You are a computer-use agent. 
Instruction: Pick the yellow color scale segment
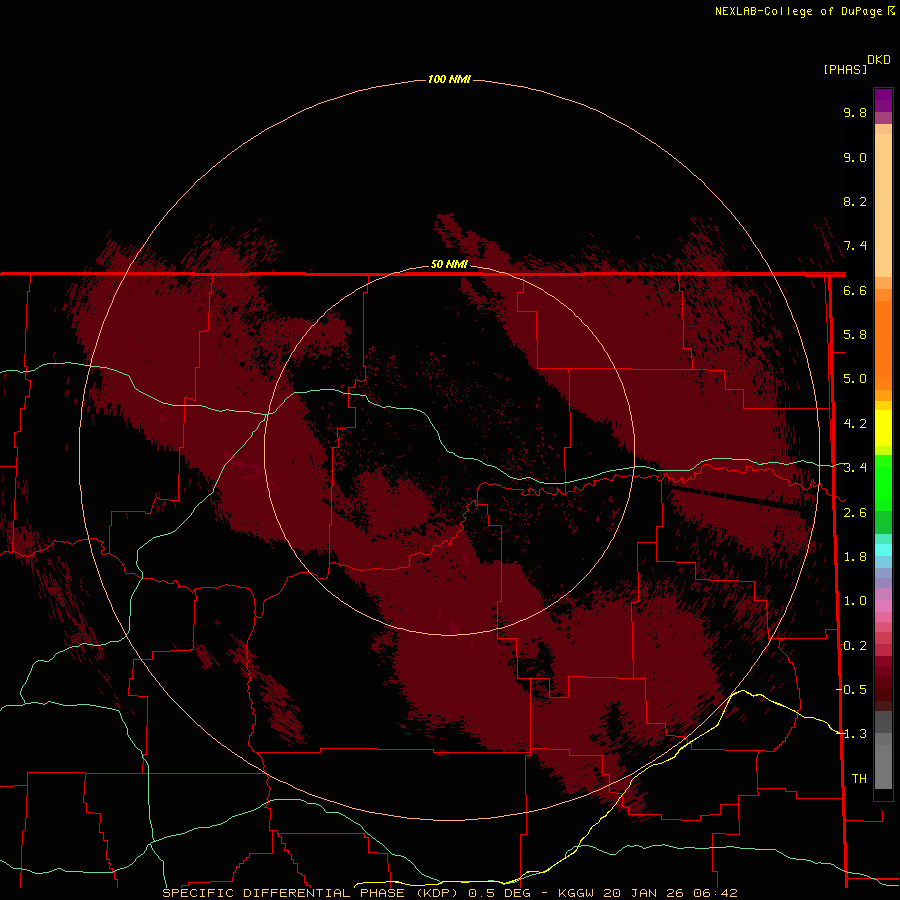point(883,428)
